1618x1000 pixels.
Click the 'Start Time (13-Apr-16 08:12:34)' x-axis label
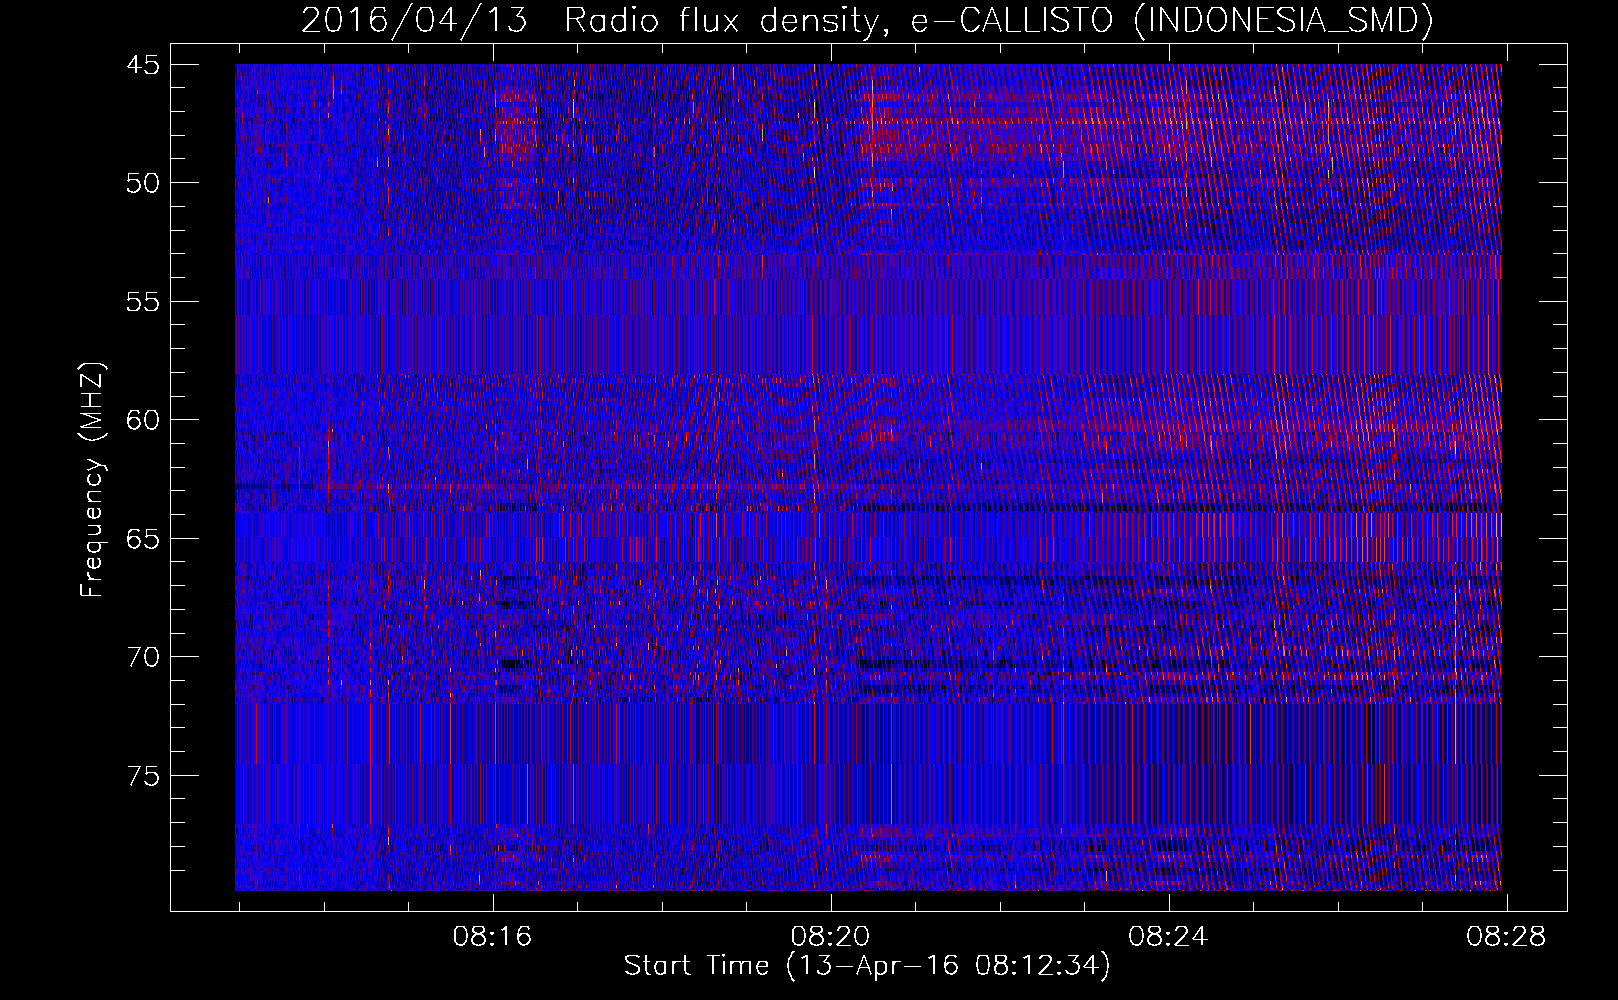pyautogui.click(x=867, y=966)
